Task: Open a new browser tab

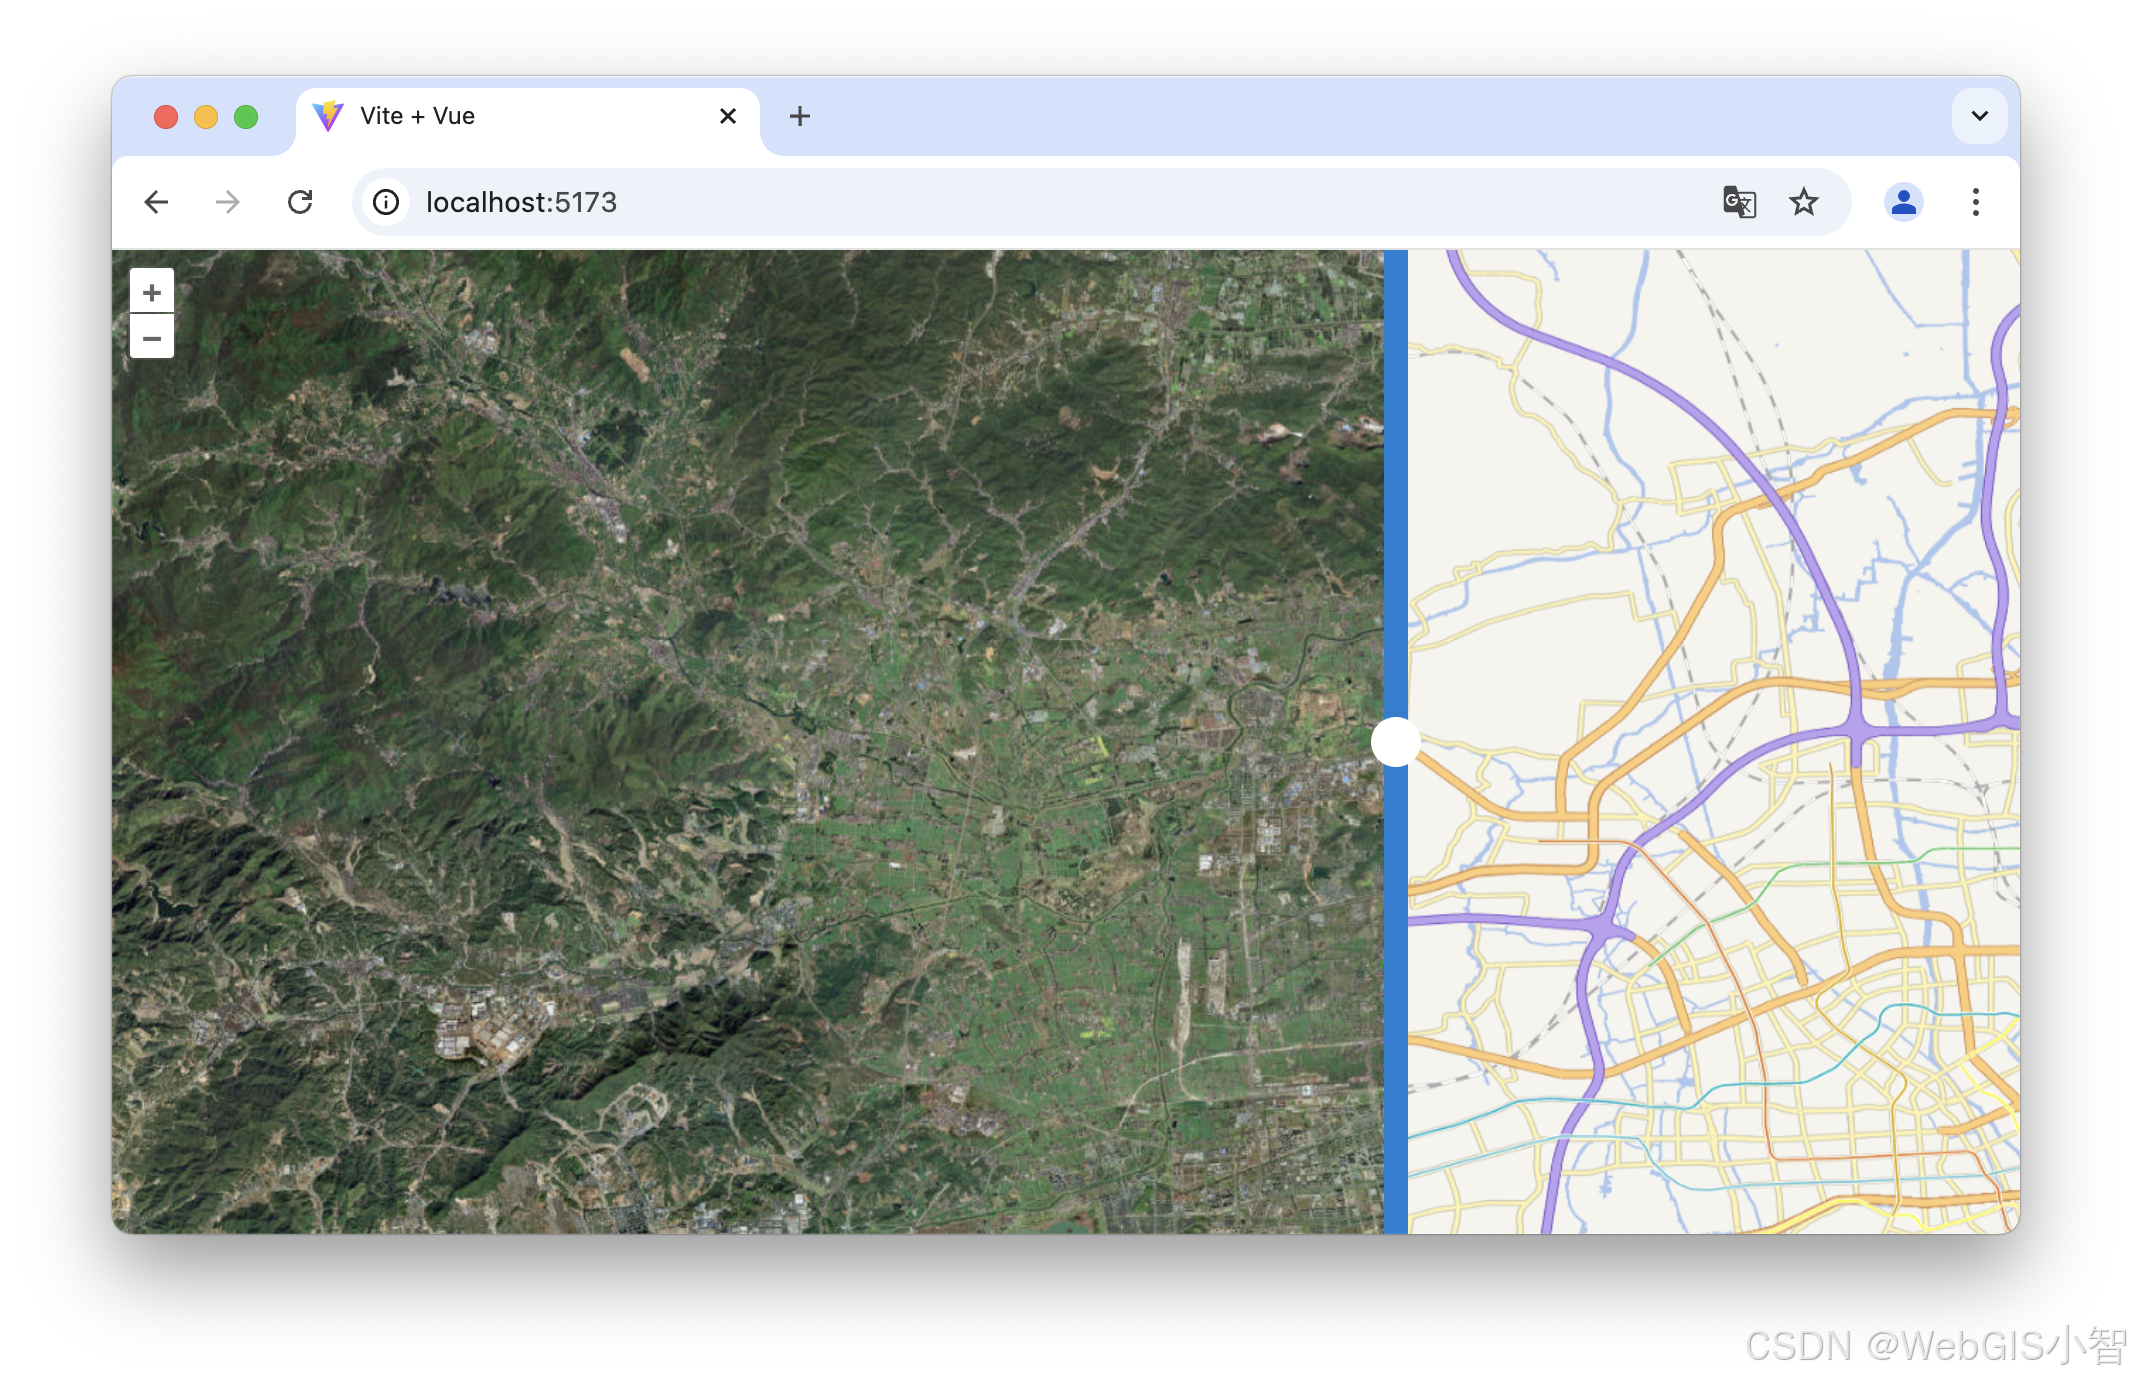Action: pos(799,116)
